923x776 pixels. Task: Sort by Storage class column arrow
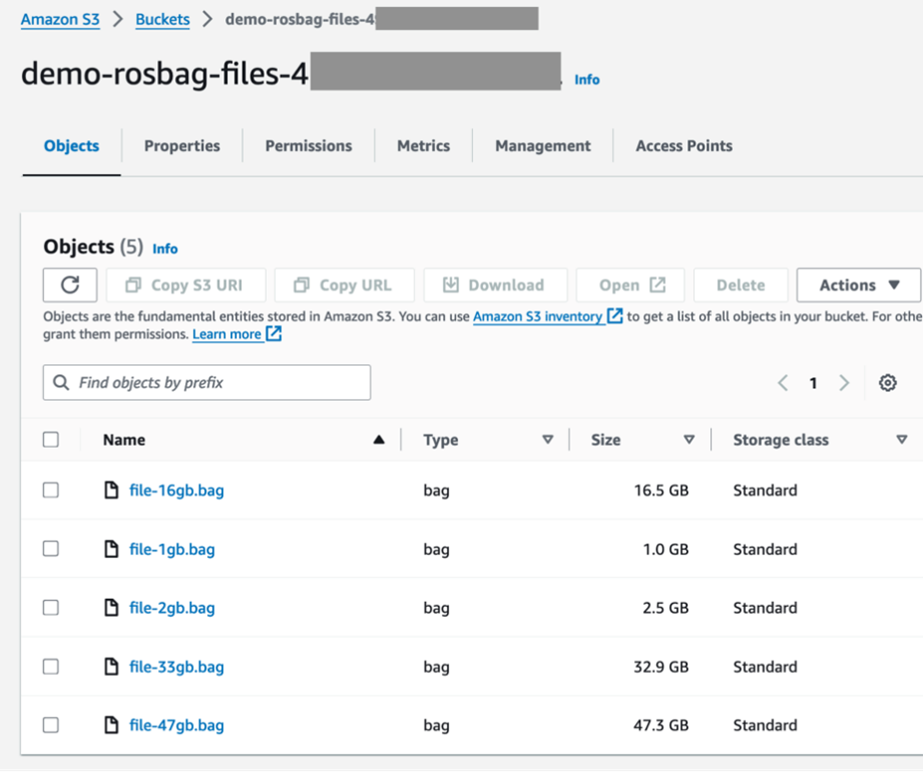click(x=901, y=439)
